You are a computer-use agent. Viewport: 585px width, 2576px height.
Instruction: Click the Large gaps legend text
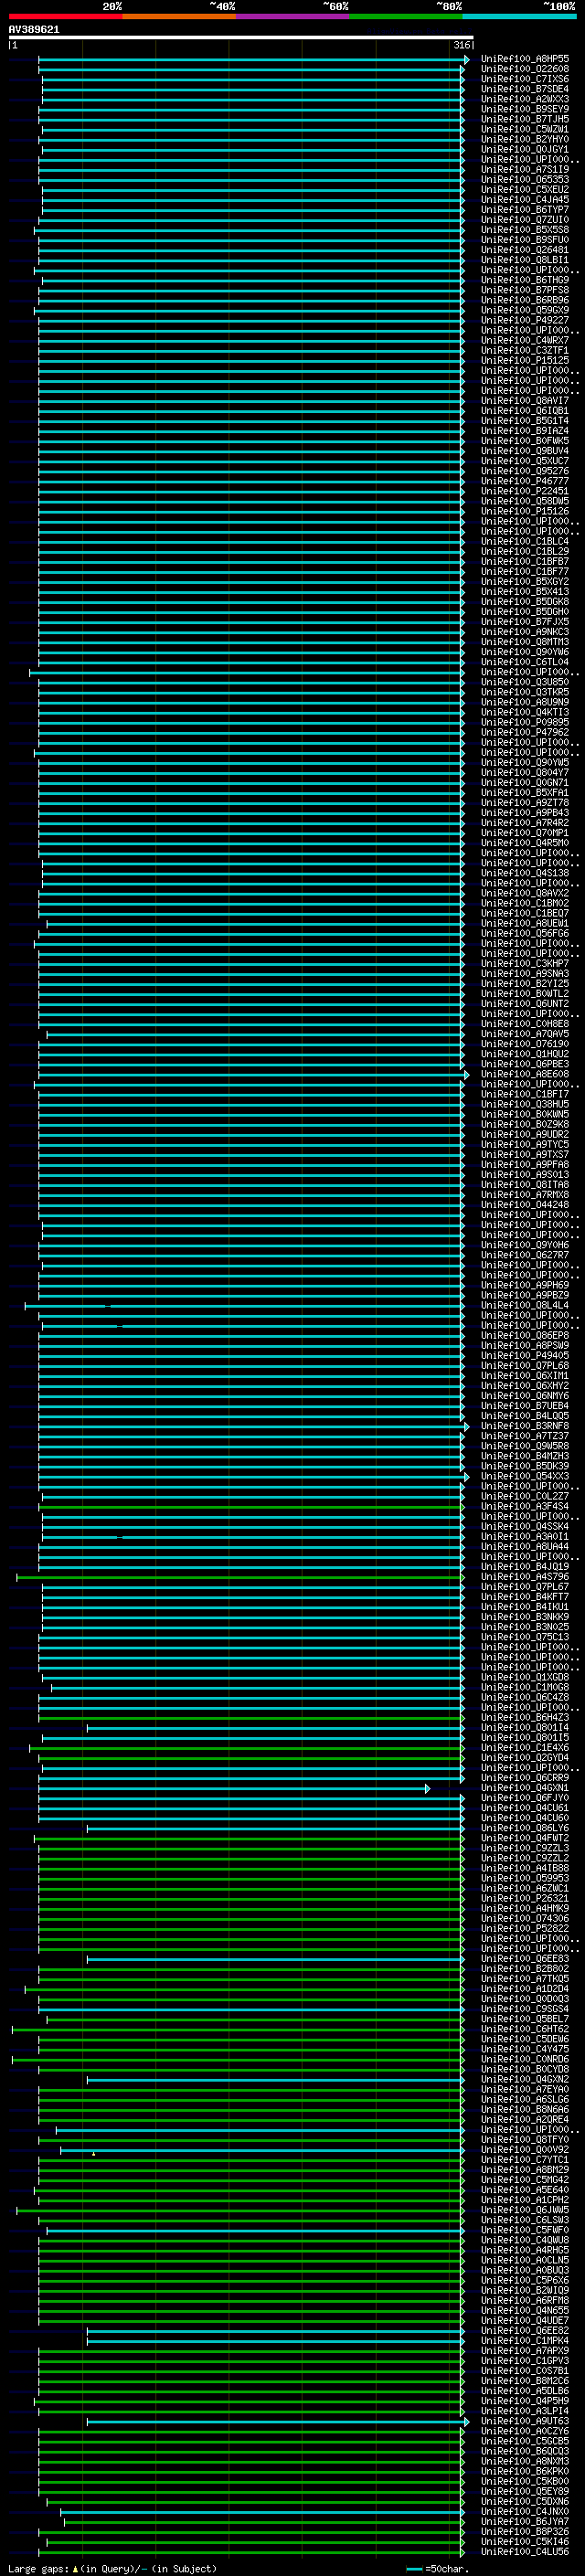(112, 2568)
